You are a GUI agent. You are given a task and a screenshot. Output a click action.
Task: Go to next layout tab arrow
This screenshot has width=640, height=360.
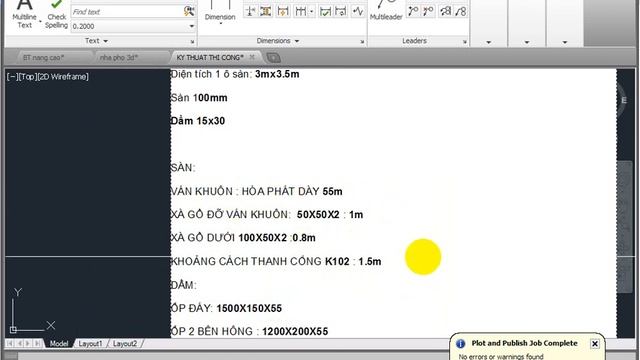pyautogui.click(x=28, y=344)
